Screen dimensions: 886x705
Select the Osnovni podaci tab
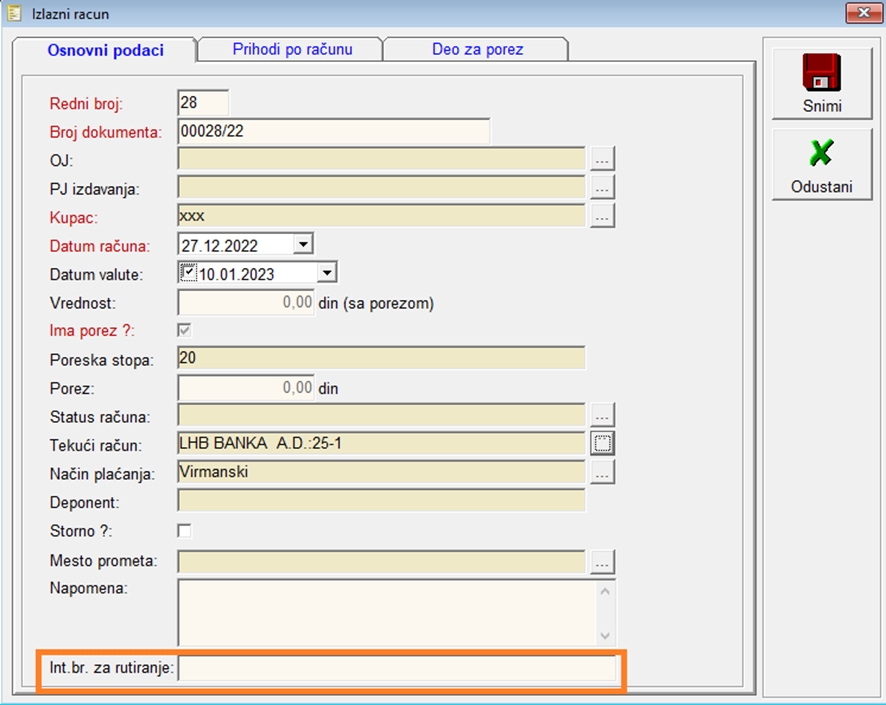click(x=105, y=50)
